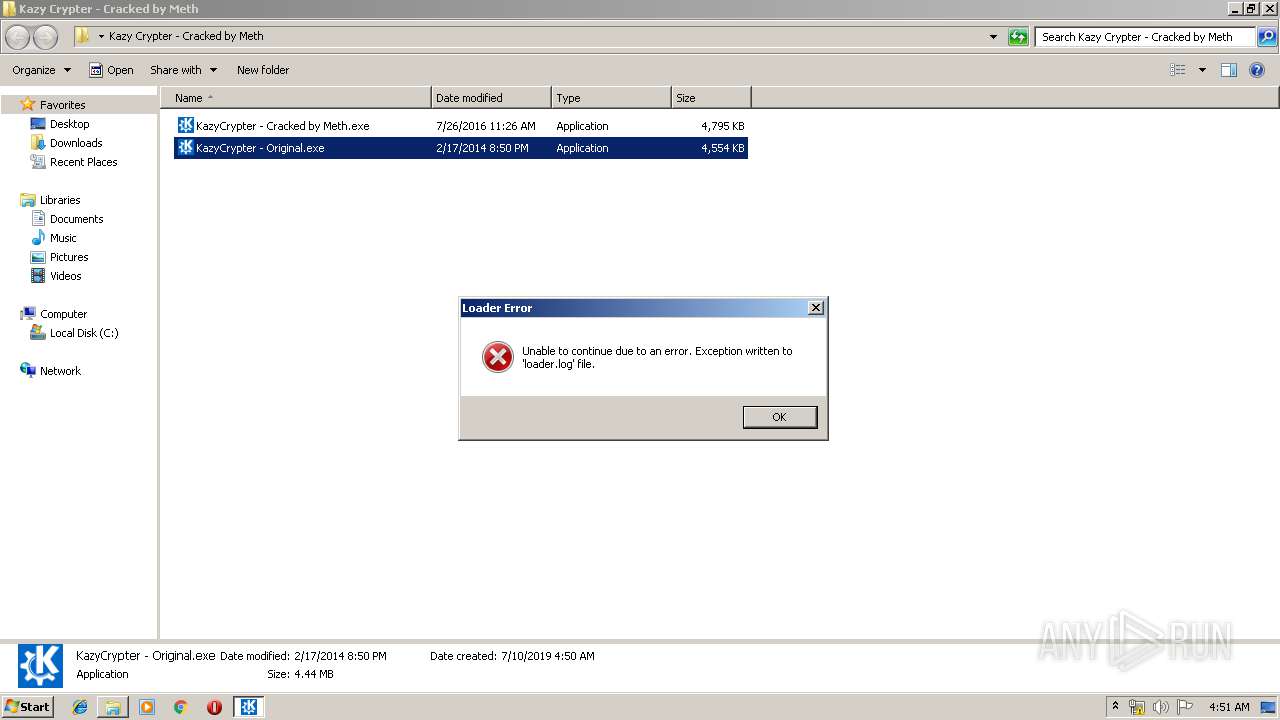Image resolution: width=1280 pixels, height=720 pixels.
Task: Click the Start button
Action: click(x=28, y=706)
